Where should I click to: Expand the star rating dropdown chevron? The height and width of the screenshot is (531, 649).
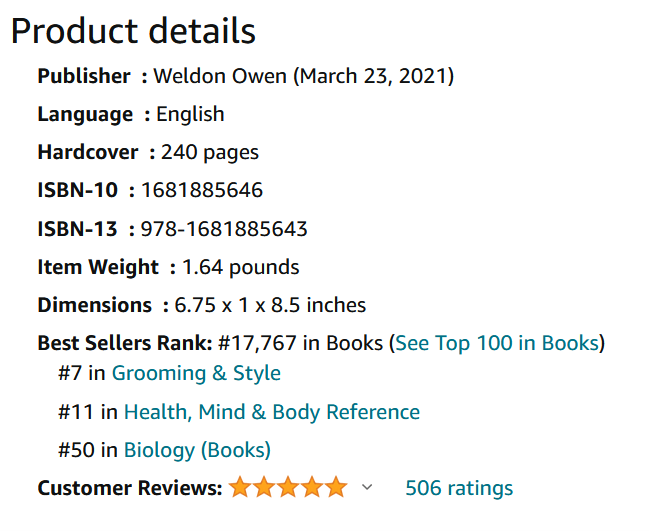point(367,487)
